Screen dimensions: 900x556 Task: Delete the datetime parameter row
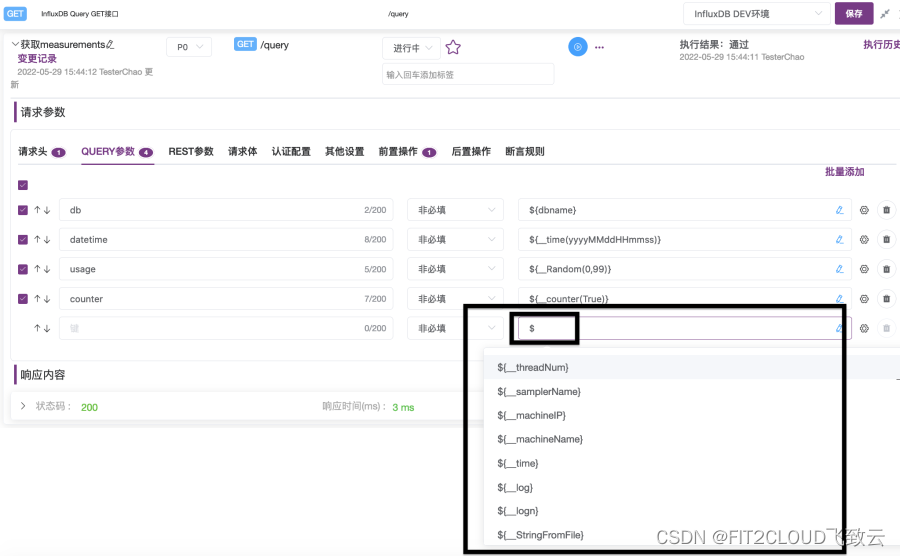pos(886,239)
